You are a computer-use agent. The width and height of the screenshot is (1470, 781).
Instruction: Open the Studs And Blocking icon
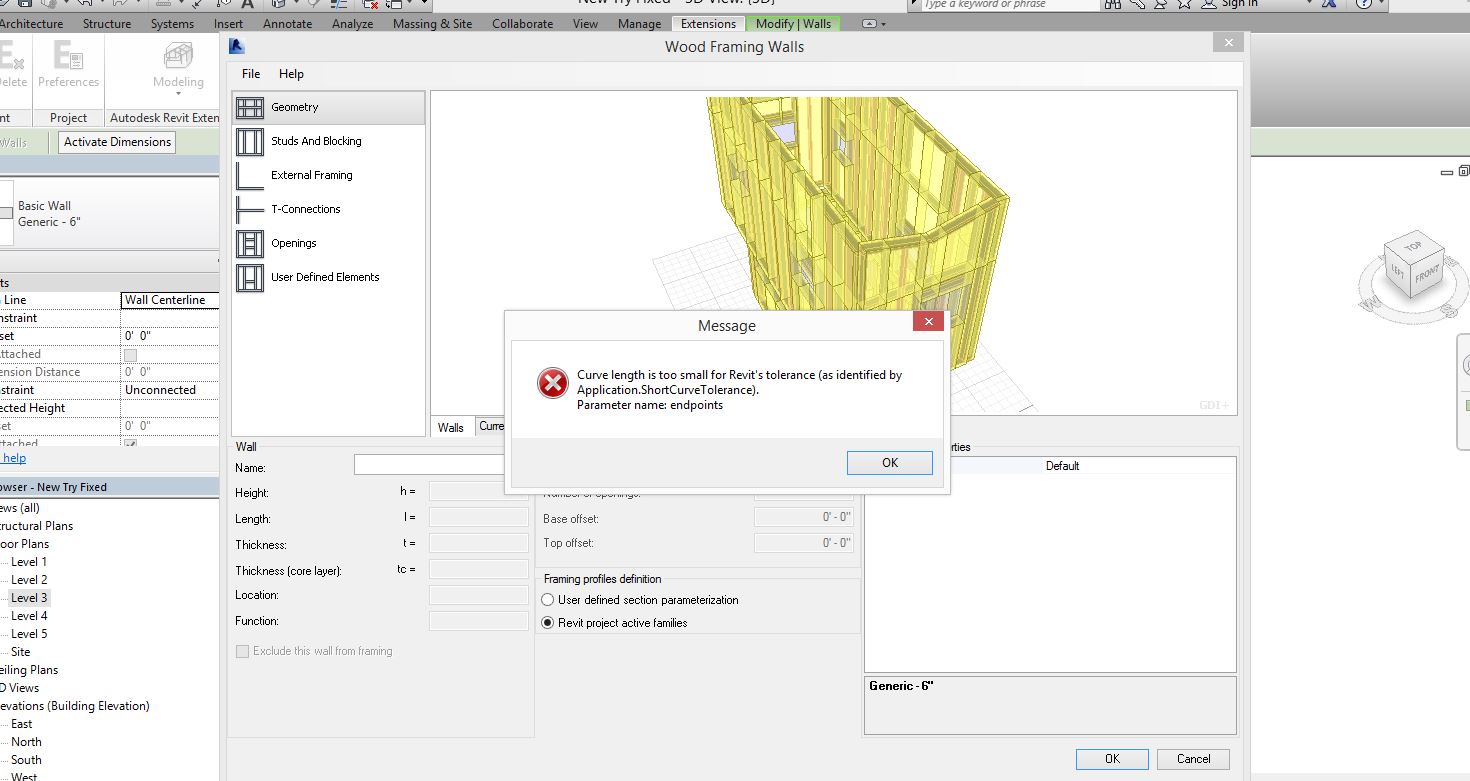(x=250, y=141)
